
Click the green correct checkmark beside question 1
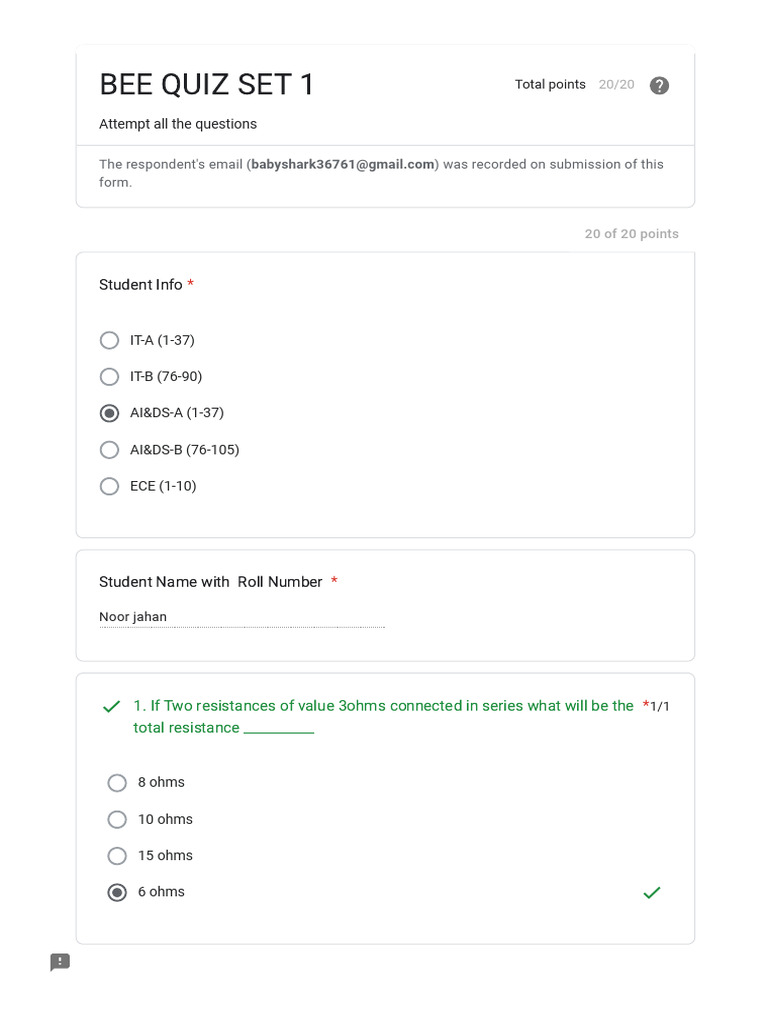[111, 707]
